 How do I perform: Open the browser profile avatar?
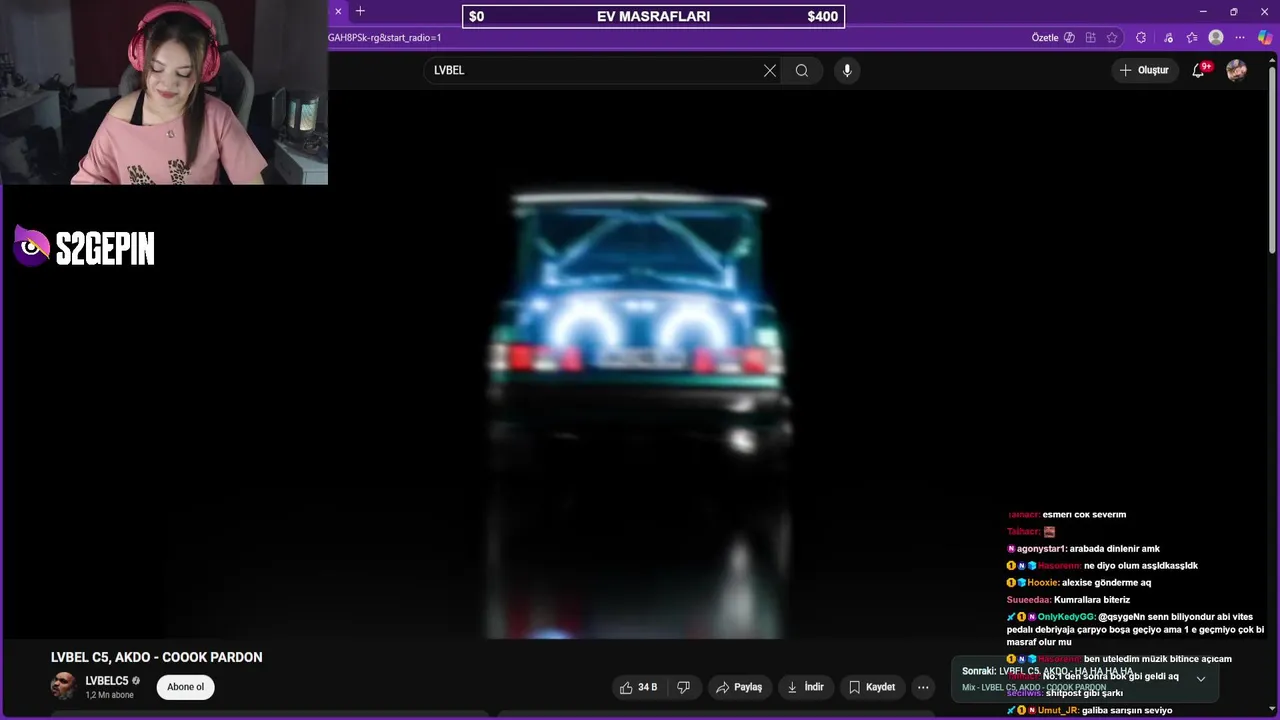[x=1216, y=38]
